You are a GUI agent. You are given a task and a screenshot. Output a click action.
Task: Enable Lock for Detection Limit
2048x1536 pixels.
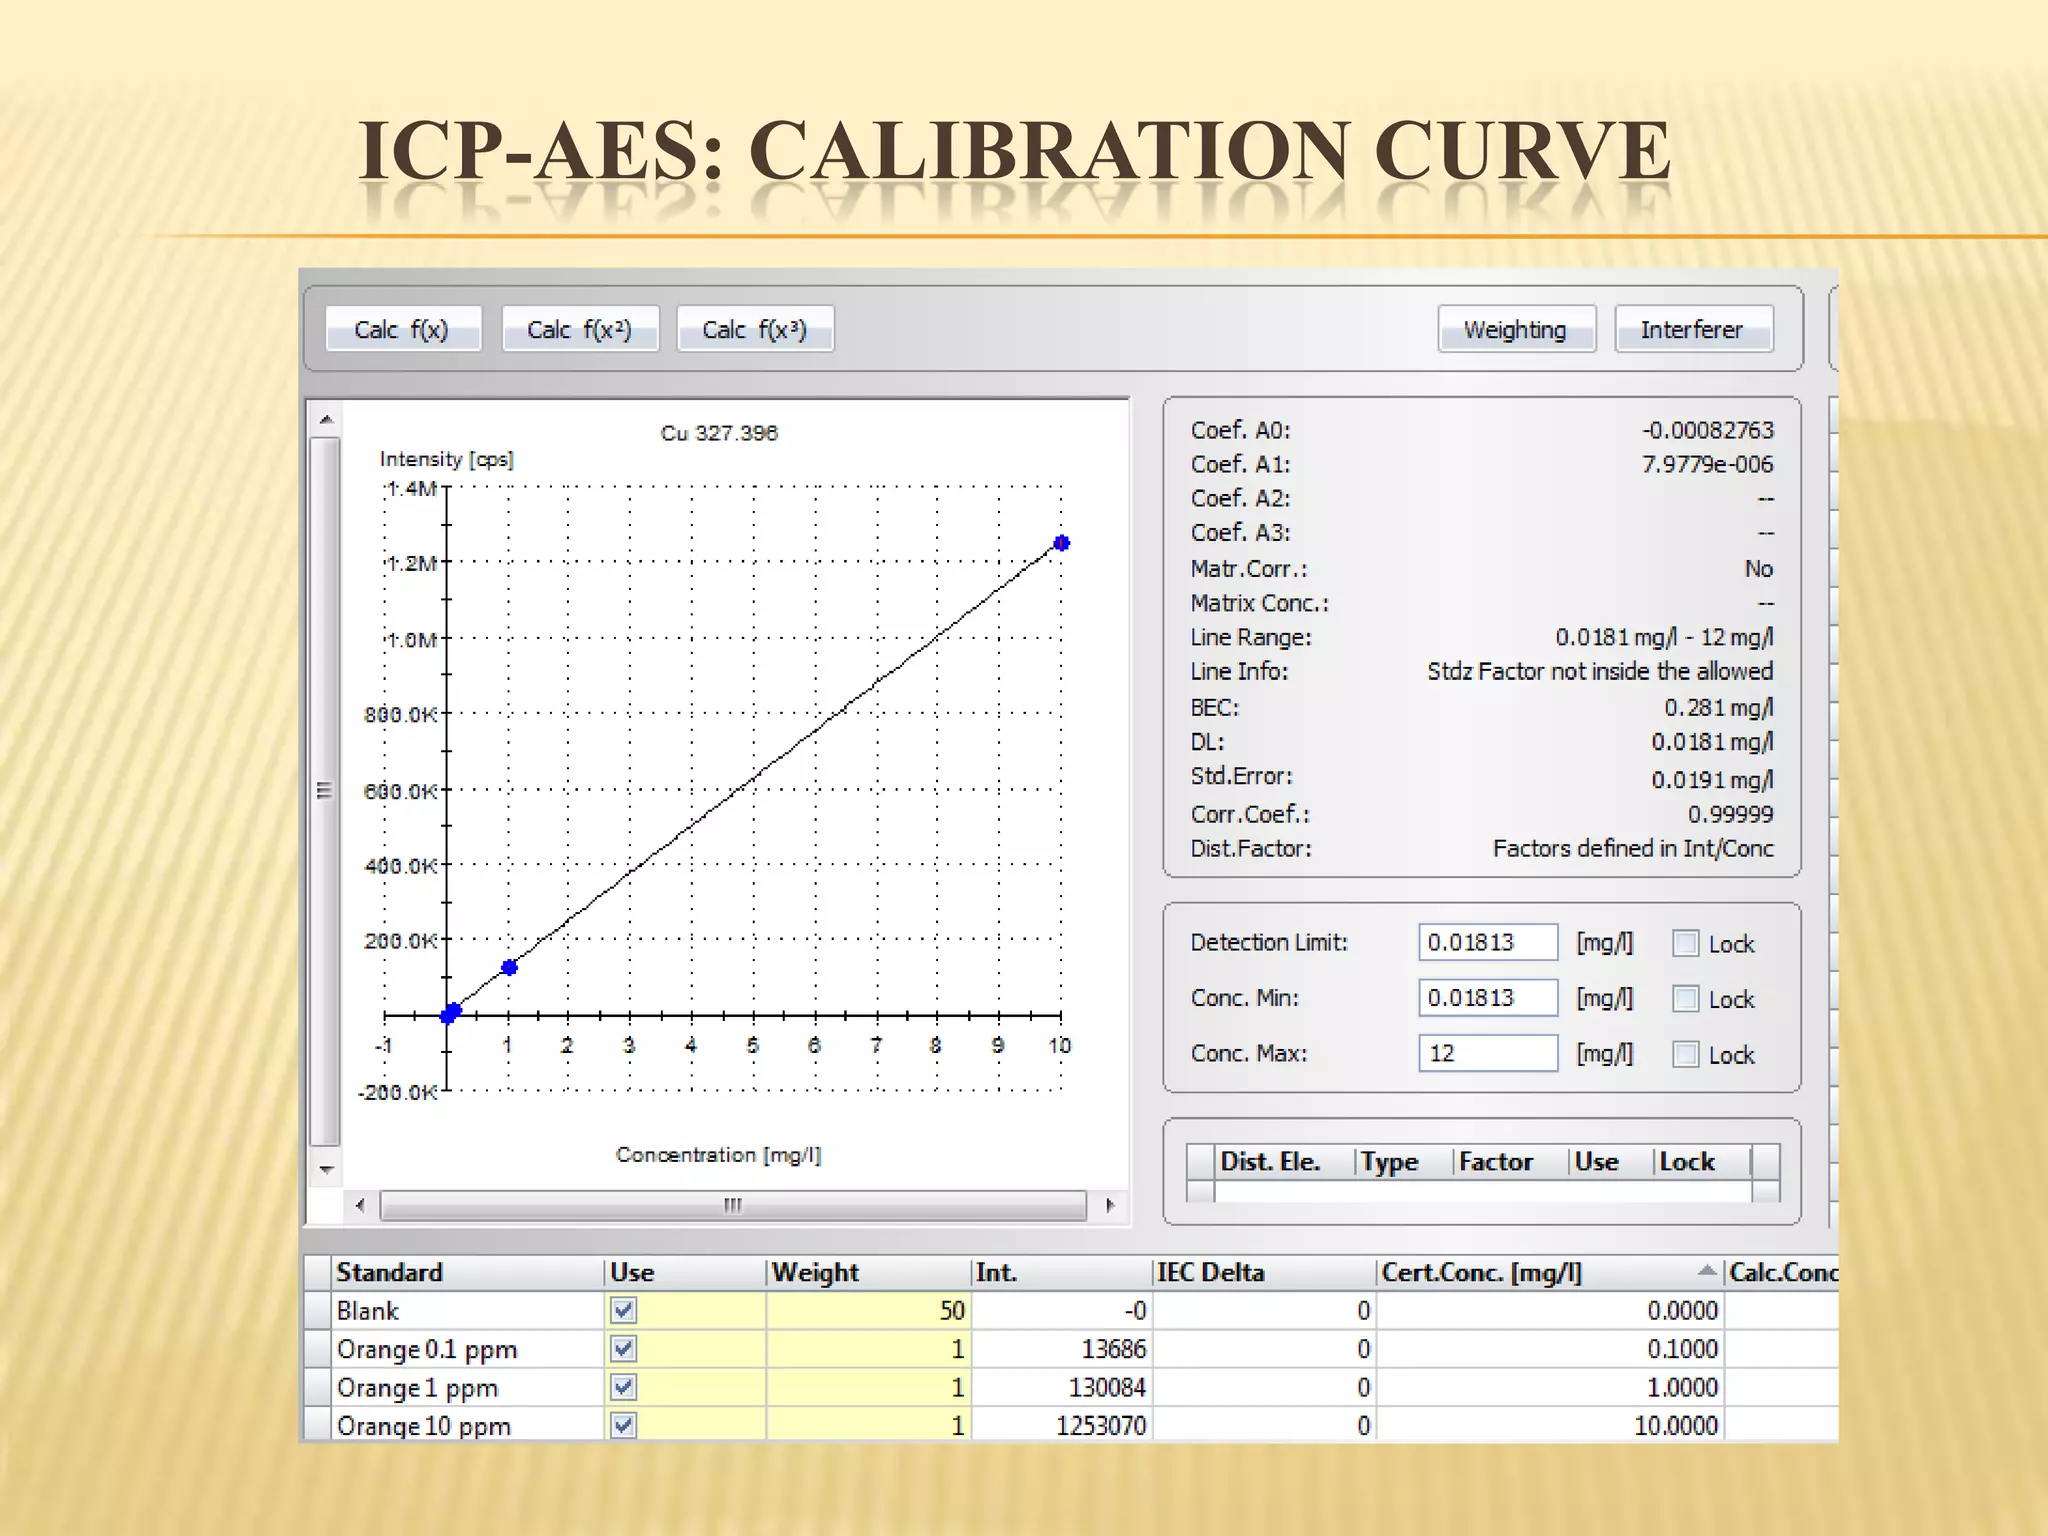1686,943
